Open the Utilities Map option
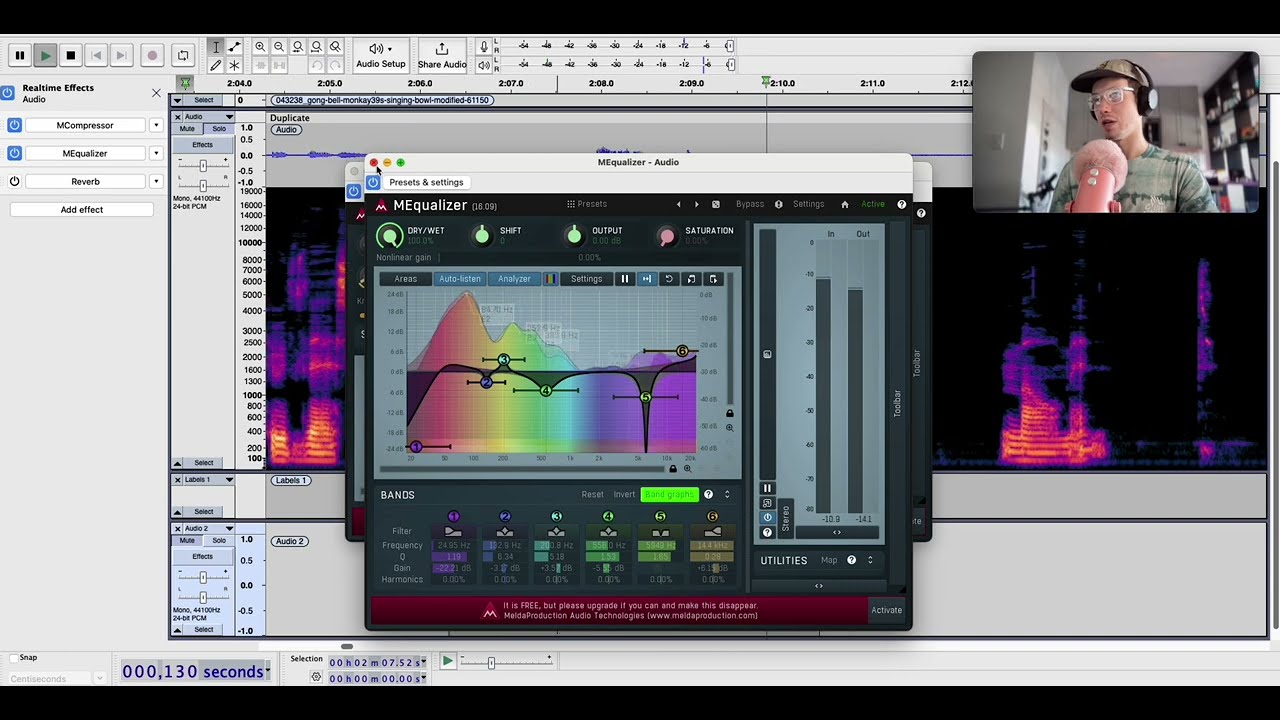 (x=829, y=560)
